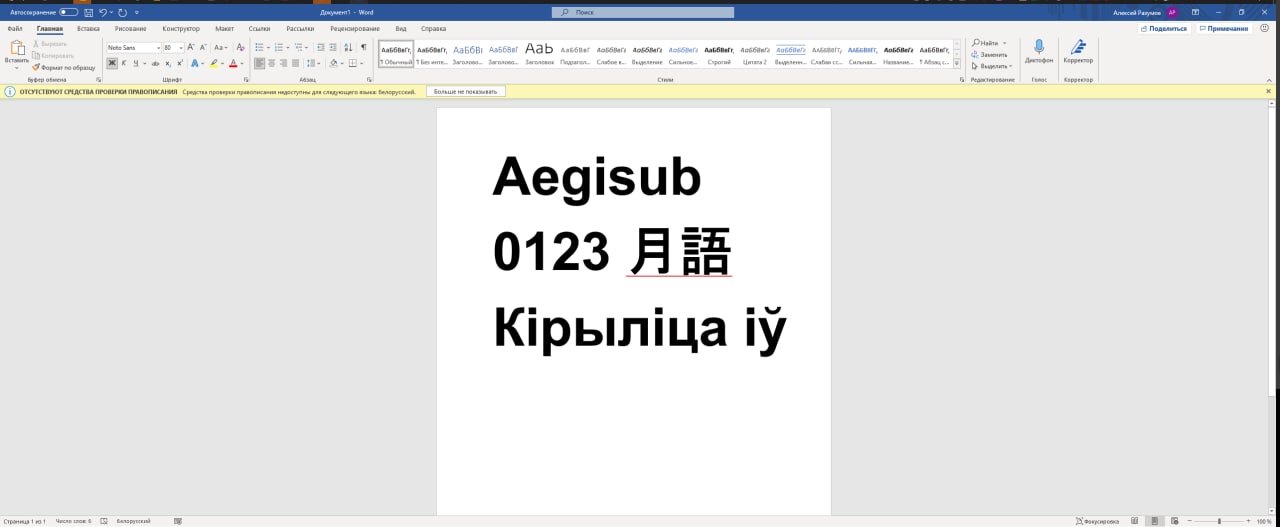Viewport: 1280px width, 527px height.
Task: Open the Выделить dropdown
Action: click(992, 66)
